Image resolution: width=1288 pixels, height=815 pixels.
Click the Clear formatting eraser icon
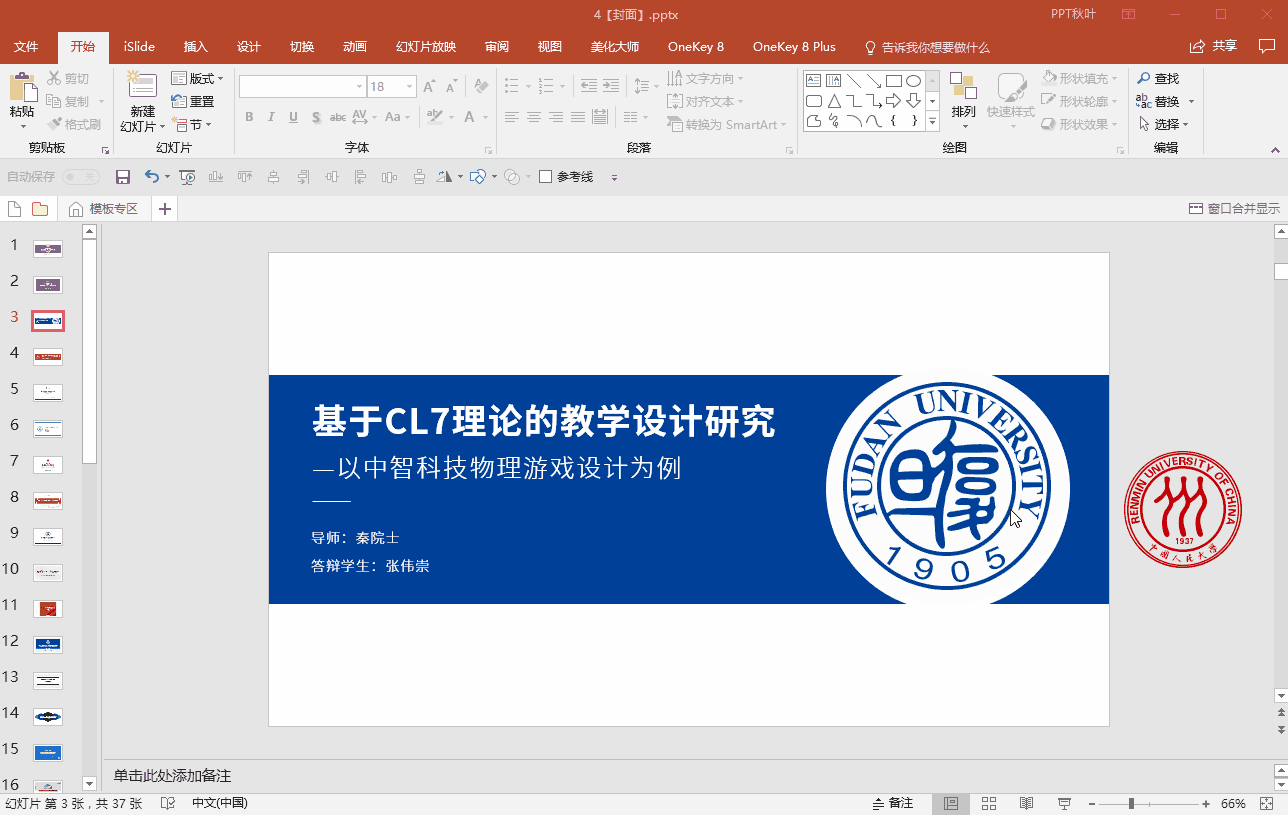coord(481,87)
